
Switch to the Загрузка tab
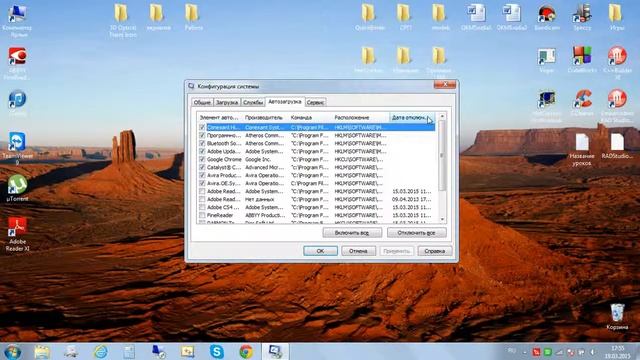(227, 102)
